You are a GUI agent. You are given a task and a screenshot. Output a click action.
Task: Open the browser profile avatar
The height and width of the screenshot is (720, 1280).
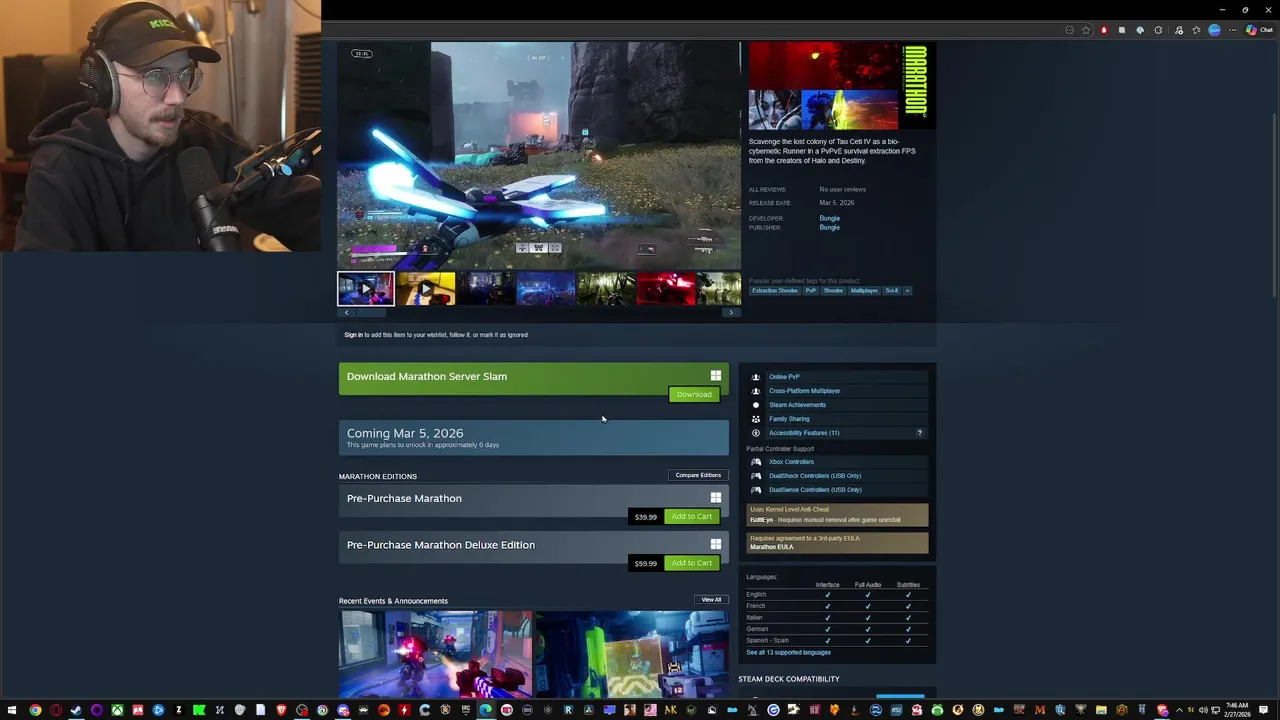(1214, 30)
